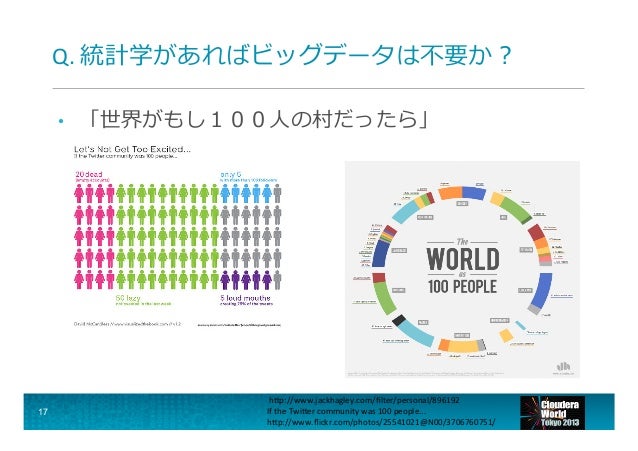The width and height of the screenshot is (638, 451).
Task: Open the World as 100 People infographic
Action: click(462, 269)
